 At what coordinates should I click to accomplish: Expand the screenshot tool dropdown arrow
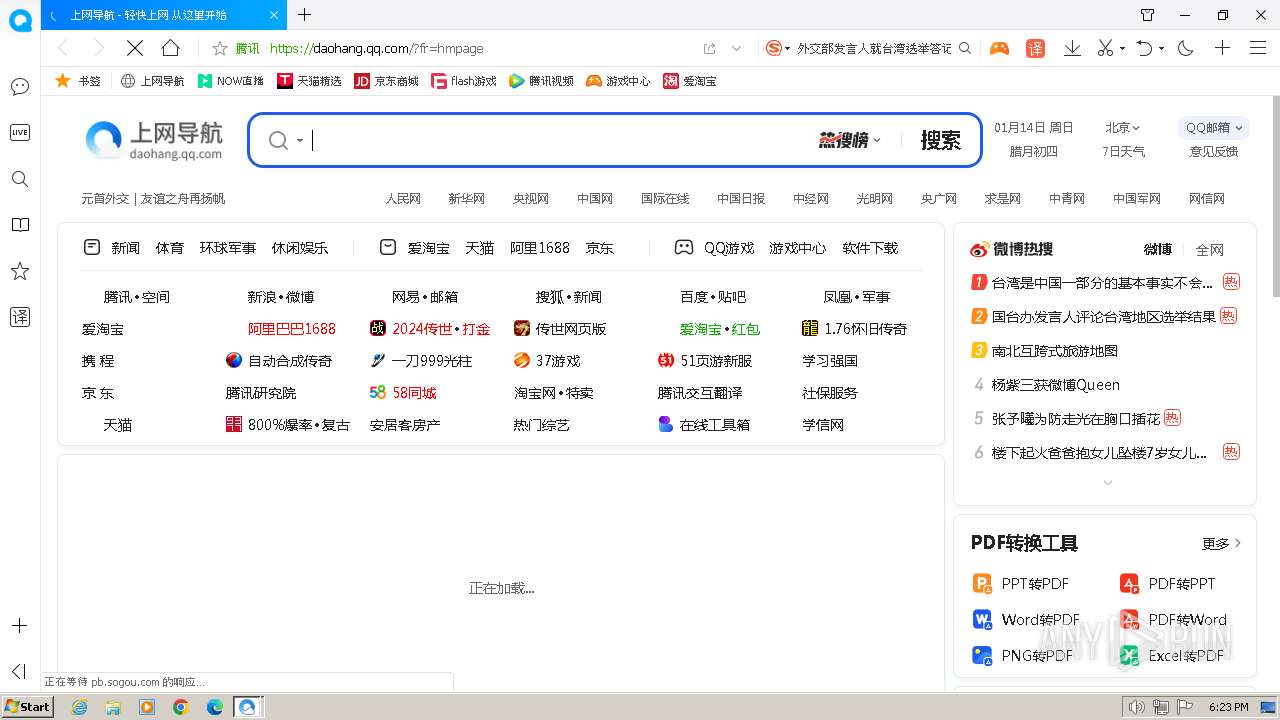pos(1122,49)
